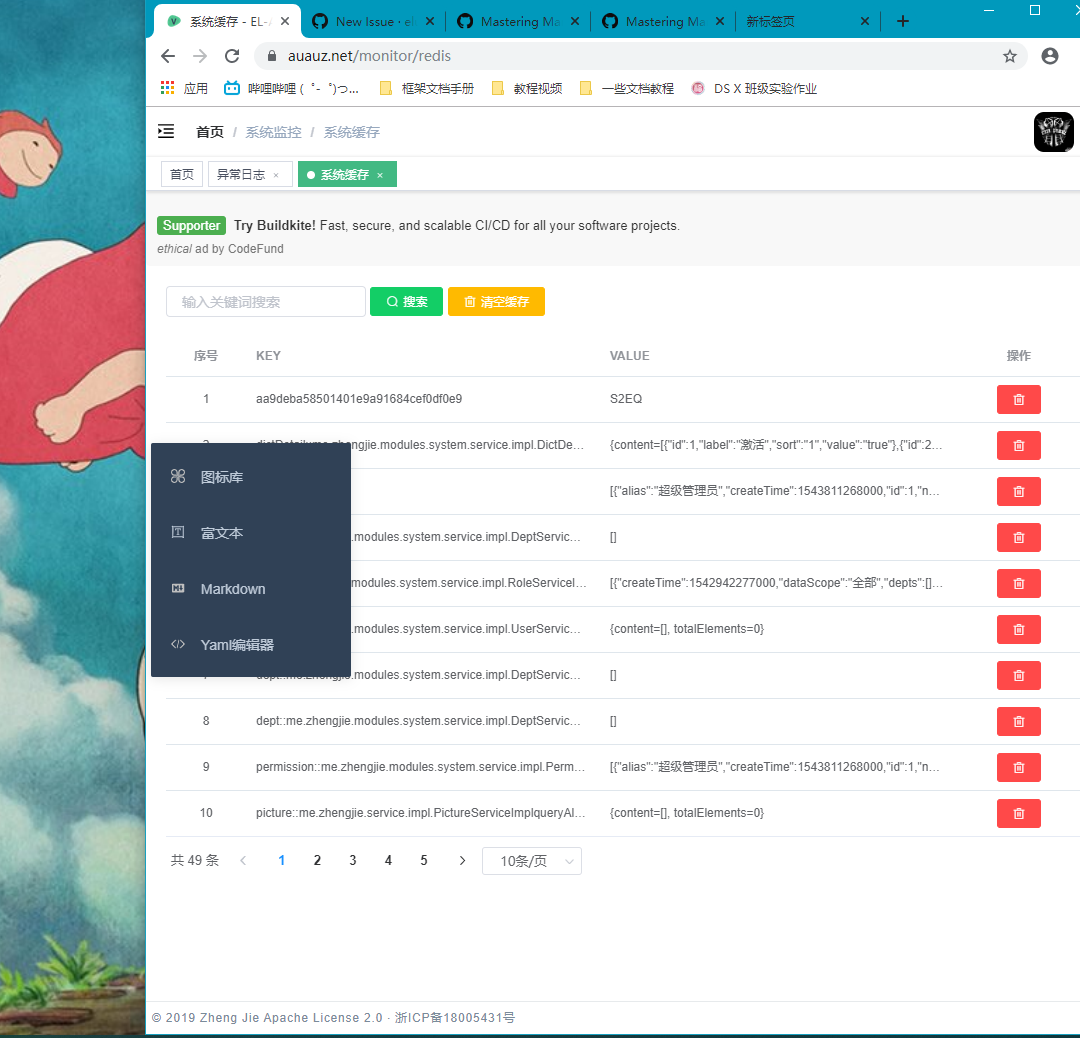Viewport: 1080px width, 1038px height.
Task: Click the address bar URL auauz.net/monitor/redis
Action: tap(369, 56)
